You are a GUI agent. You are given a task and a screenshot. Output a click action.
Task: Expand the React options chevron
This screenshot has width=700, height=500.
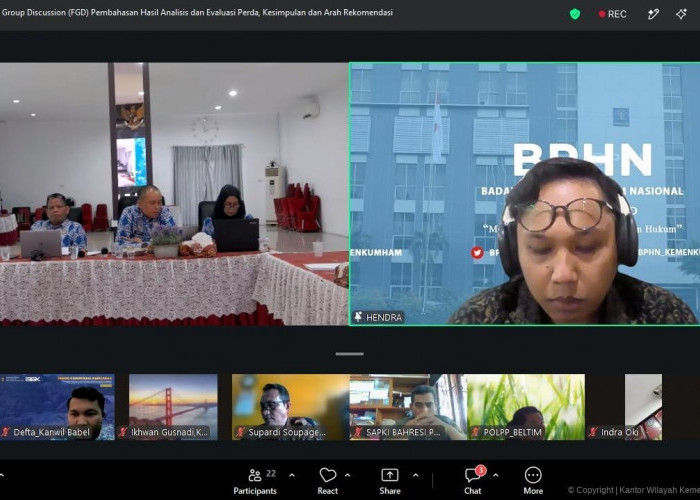tap(348, 475)
